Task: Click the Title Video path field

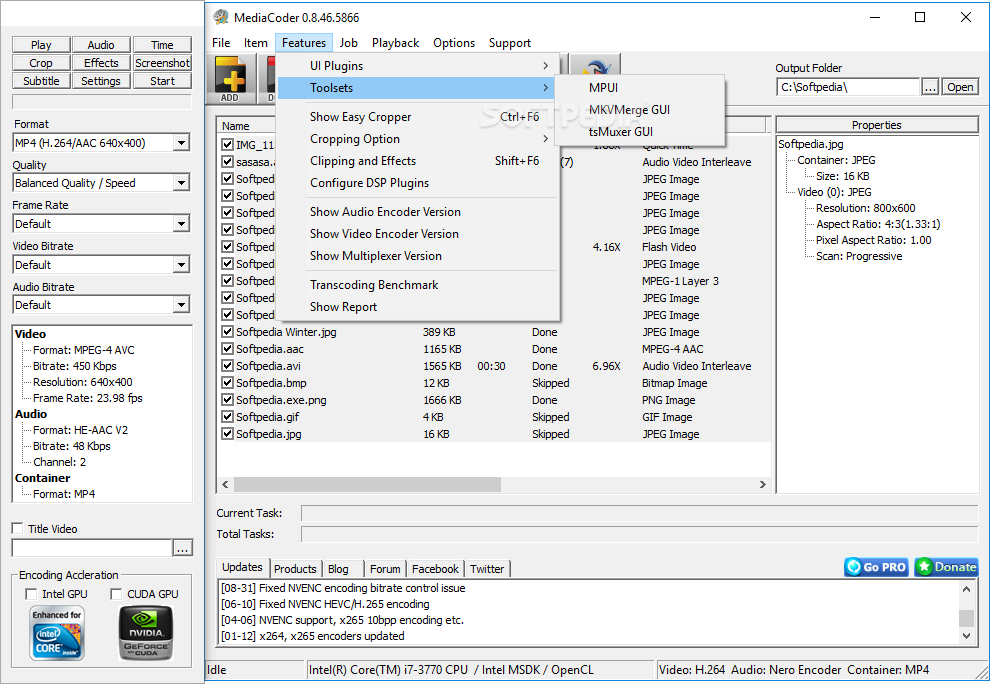Action: 92,548
